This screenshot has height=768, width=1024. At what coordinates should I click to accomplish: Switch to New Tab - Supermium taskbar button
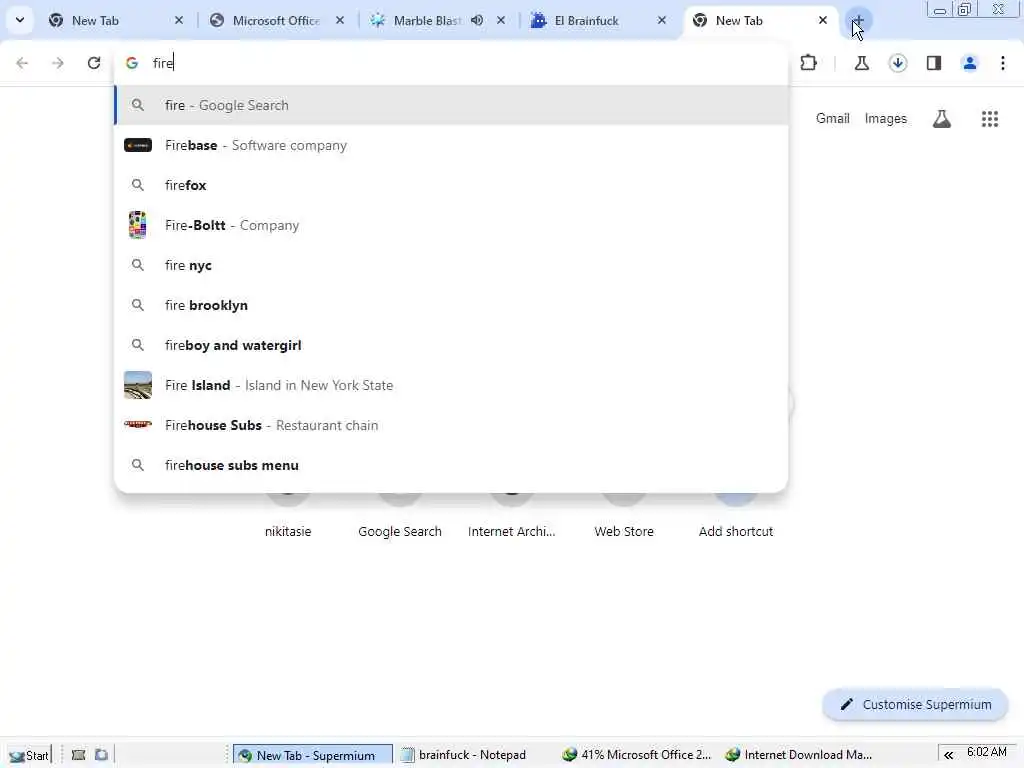click(313, 755)
